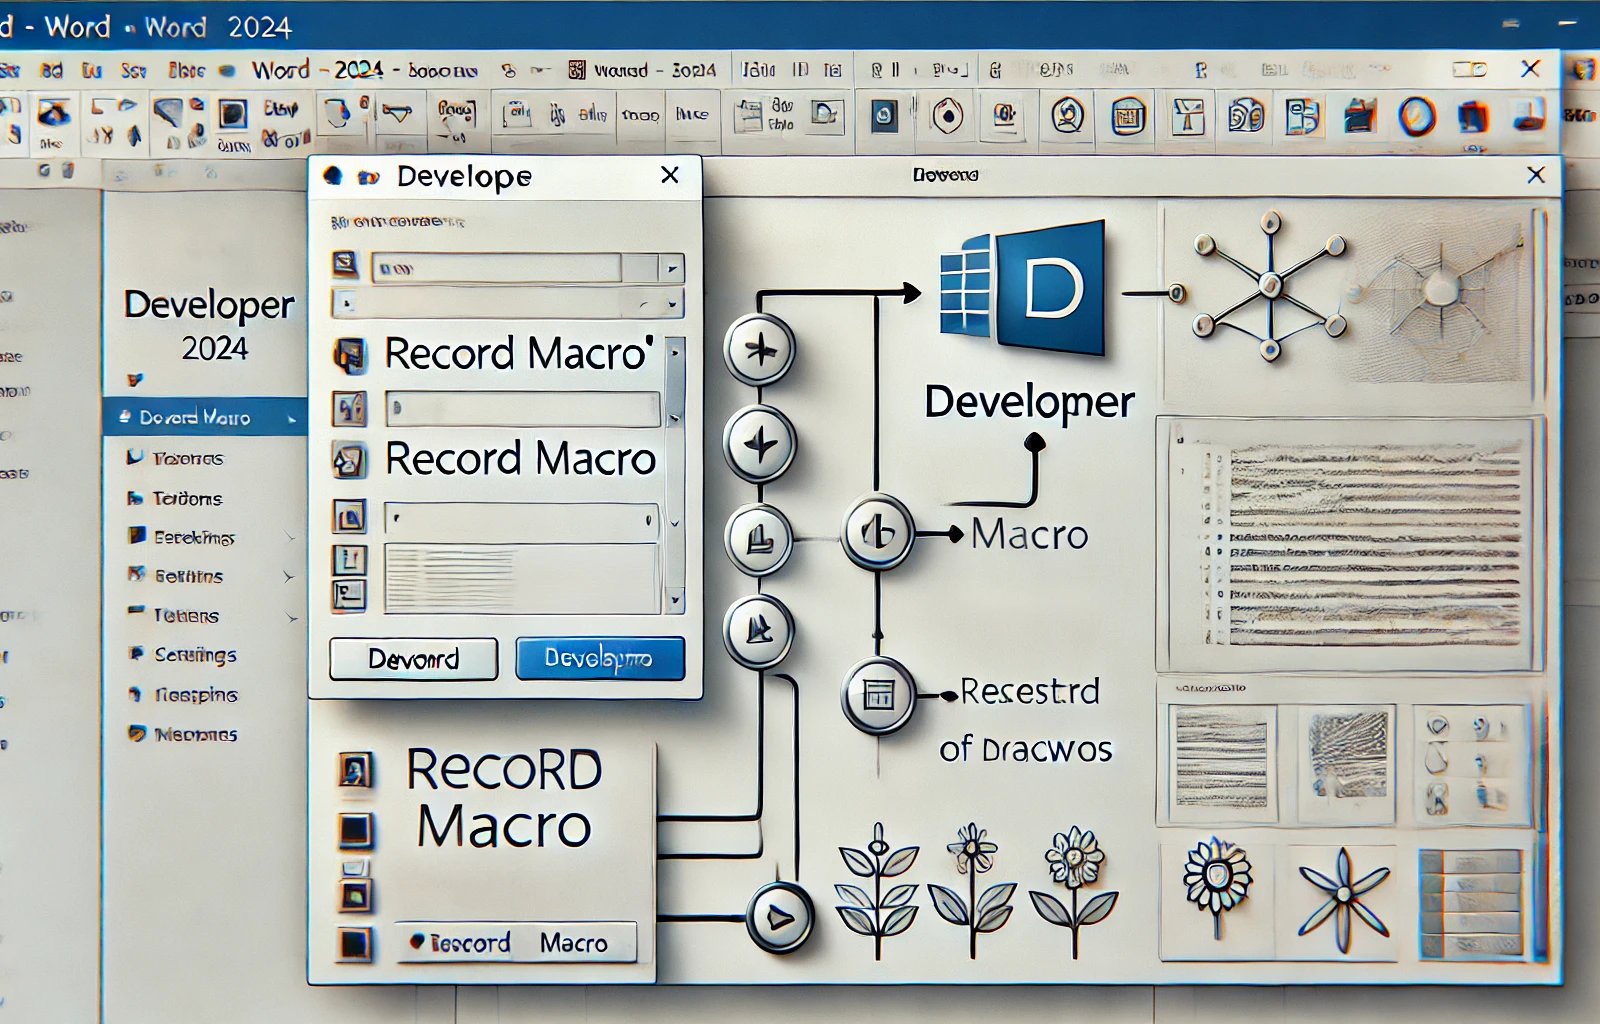Select the sunflower thumbnail in right panel

coord(1216,880)
